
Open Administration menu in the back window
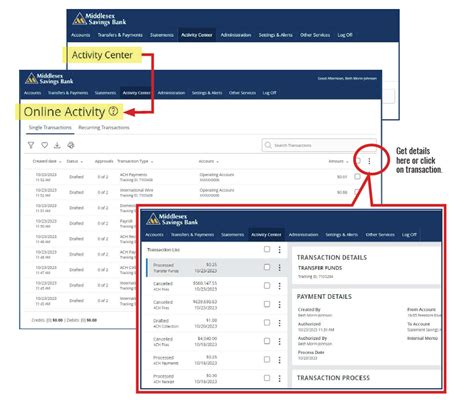tap(236, 35)
